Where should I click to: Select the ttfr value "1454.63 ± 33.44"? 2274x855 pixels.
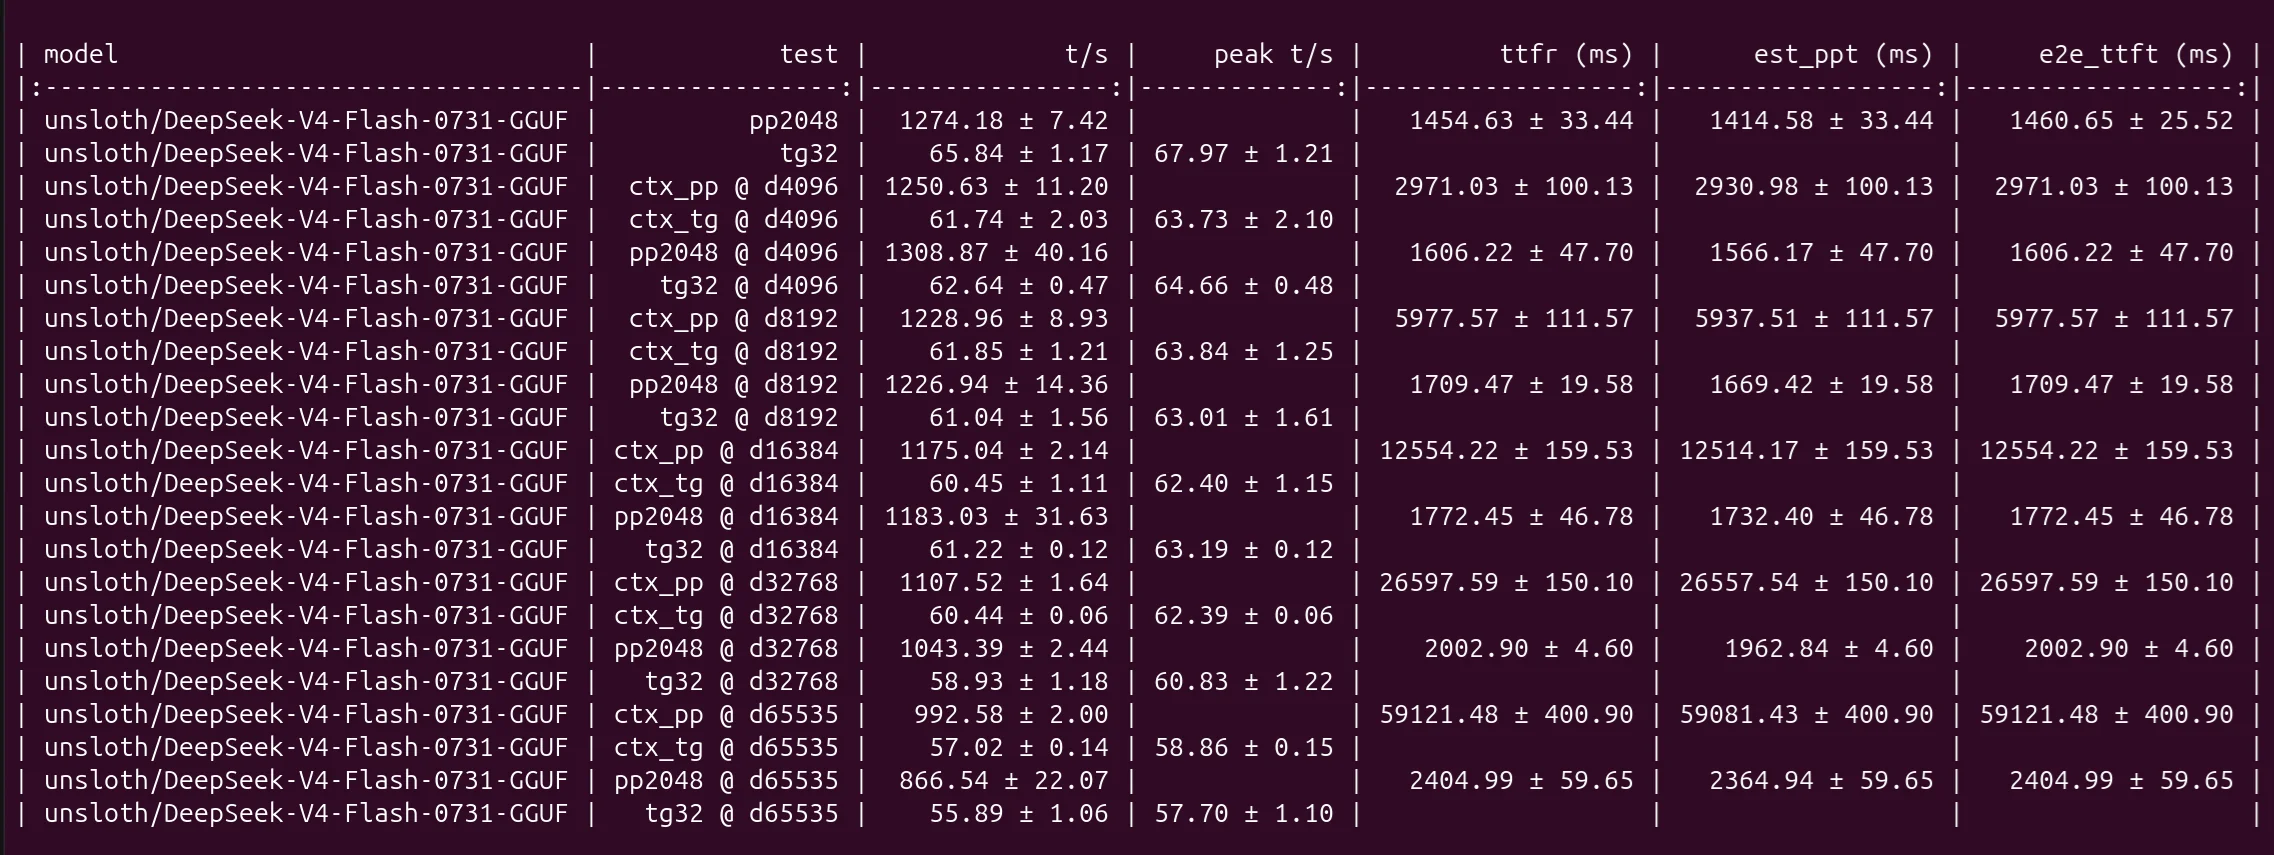1521,120
